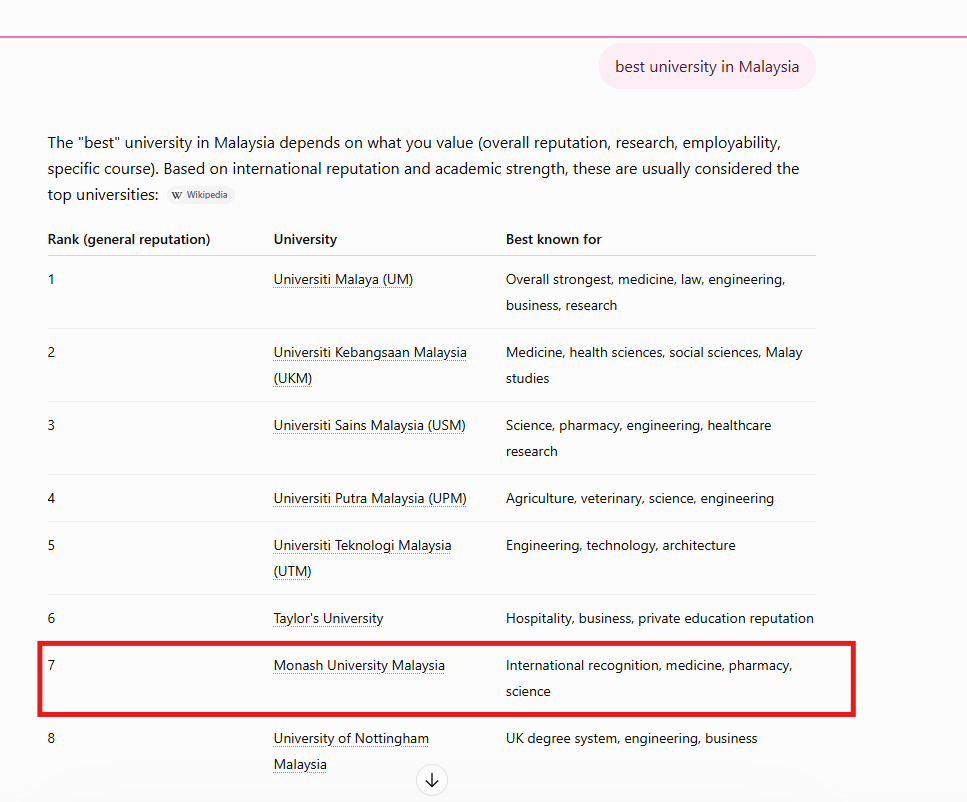Click the 'Rank (general reputation)' column header
Screen dimensions: 967x802
129,239
